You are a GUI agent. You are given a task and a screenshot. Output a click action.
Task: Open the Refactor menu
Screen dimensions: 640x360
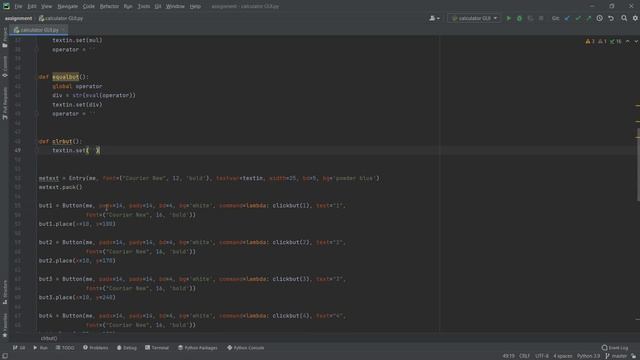pos(109,7)
